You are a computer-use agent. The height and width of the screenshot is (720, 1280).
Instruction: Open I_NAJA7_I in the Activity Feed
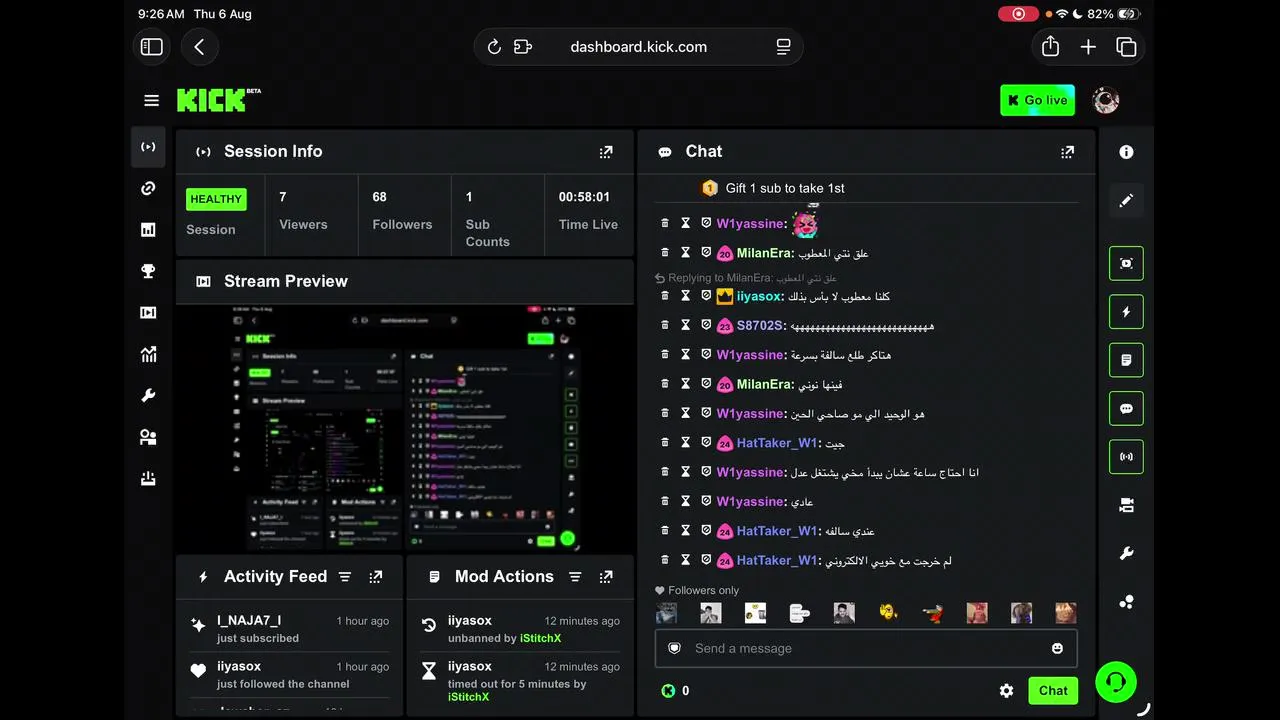pyautogui.click(x=249, y=621)
